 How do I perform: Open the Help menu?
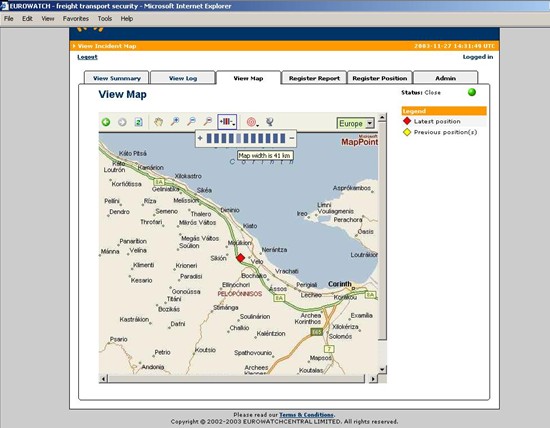pos(127,19)
